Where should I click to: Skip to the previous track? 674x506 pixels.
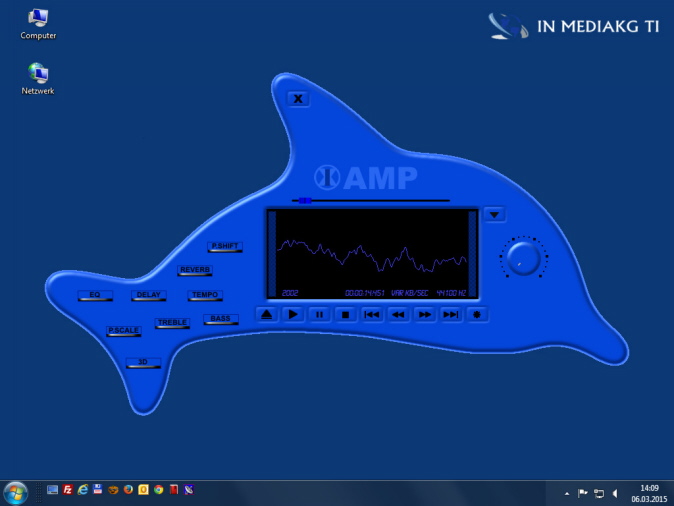372,315
